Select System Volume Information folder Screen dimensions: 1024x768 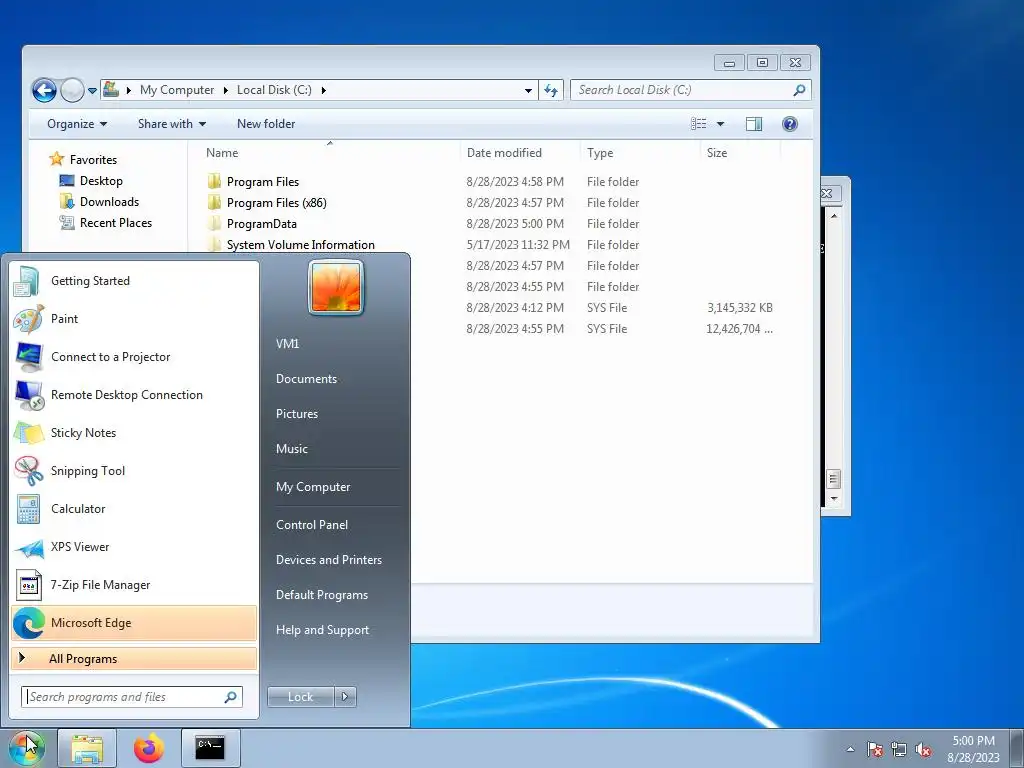pyautogui.click(x=300, y=245)
